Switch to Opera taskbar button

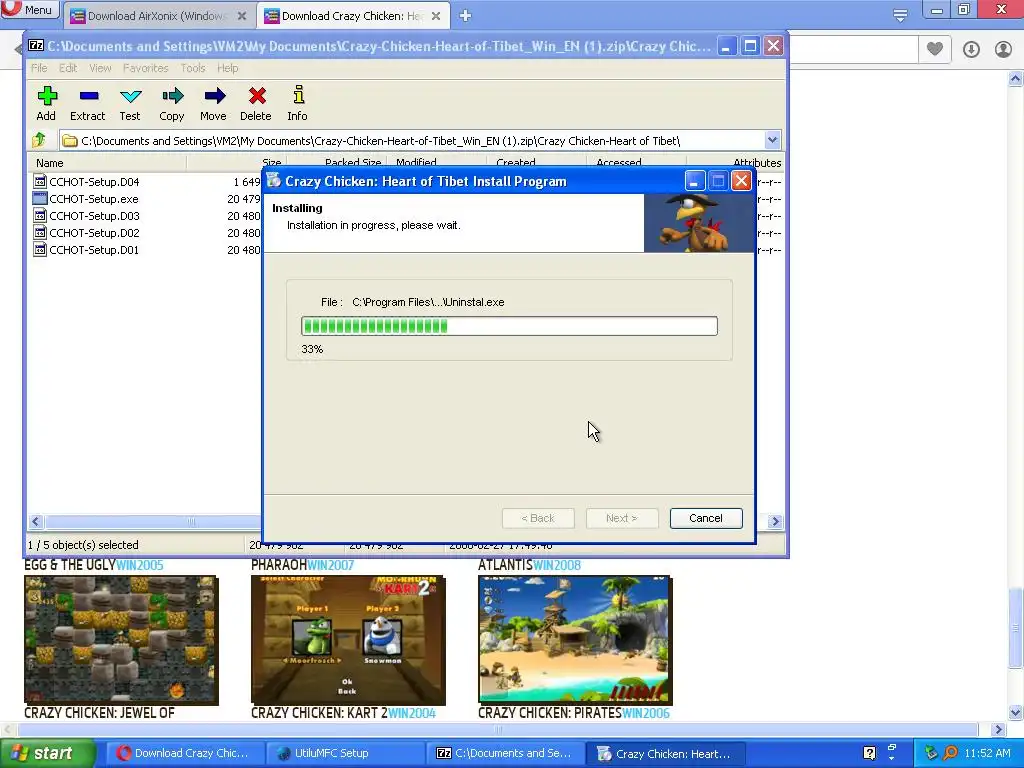click(x=184, y=753)
